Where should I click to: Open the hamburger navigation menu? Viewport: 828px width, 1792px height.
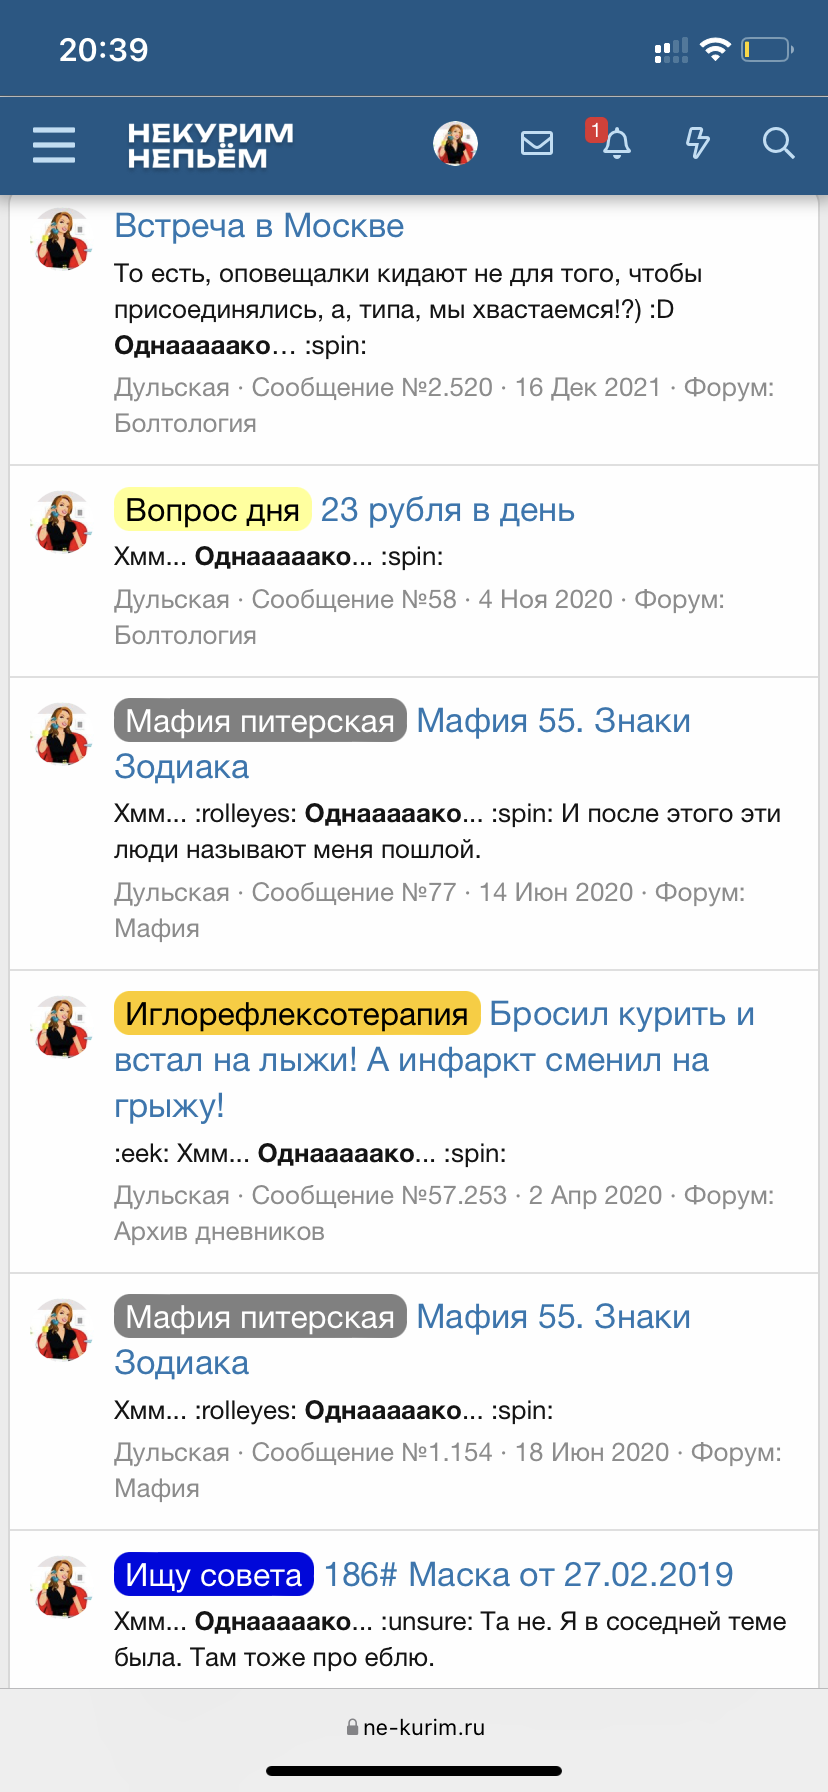coord(54,145)
